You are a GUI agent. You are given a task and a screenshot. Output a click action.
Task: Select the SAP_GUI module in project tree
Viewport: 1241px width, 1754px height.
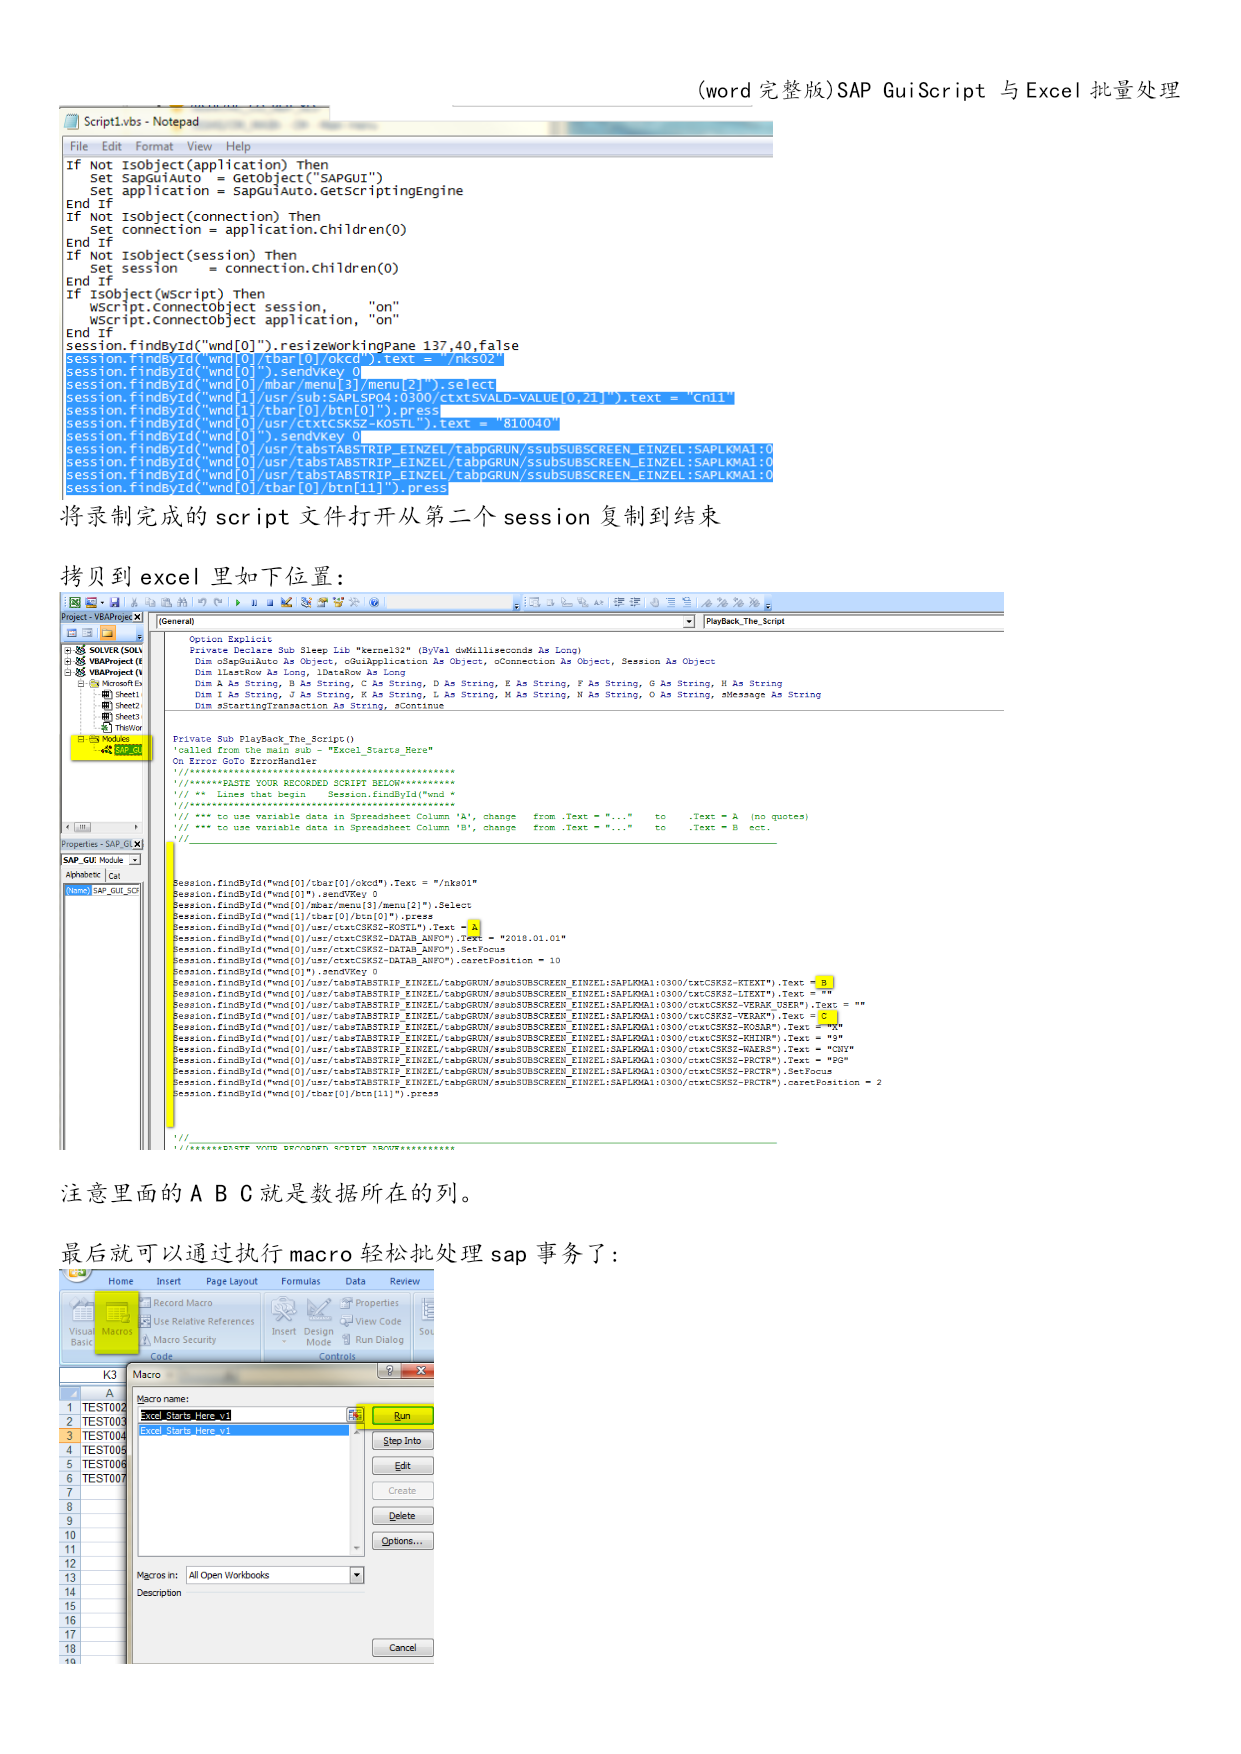(122, 750)
